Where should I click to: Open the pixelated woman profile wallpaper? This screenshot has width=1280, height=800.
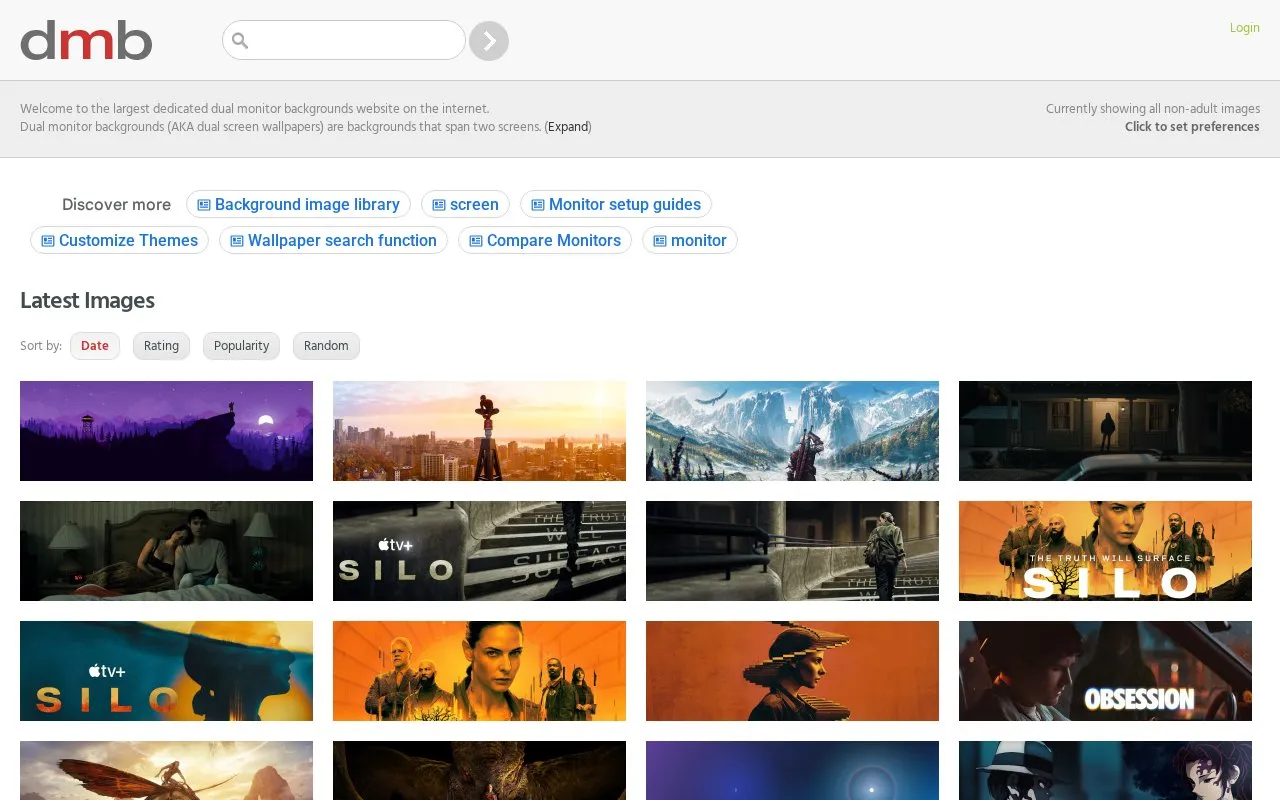pos(792,671)
